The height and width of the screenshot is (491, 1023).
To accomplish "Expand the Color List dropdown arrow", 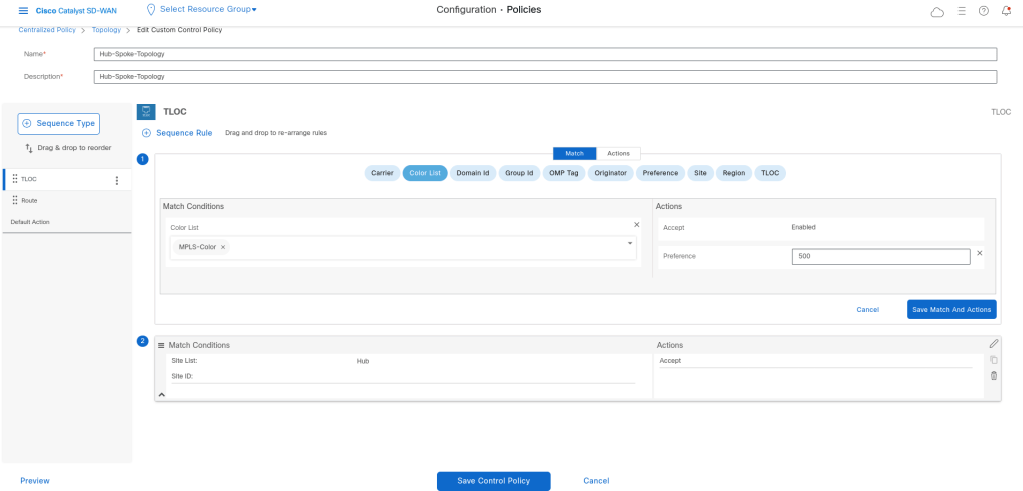I will click(x=630, y=244).
